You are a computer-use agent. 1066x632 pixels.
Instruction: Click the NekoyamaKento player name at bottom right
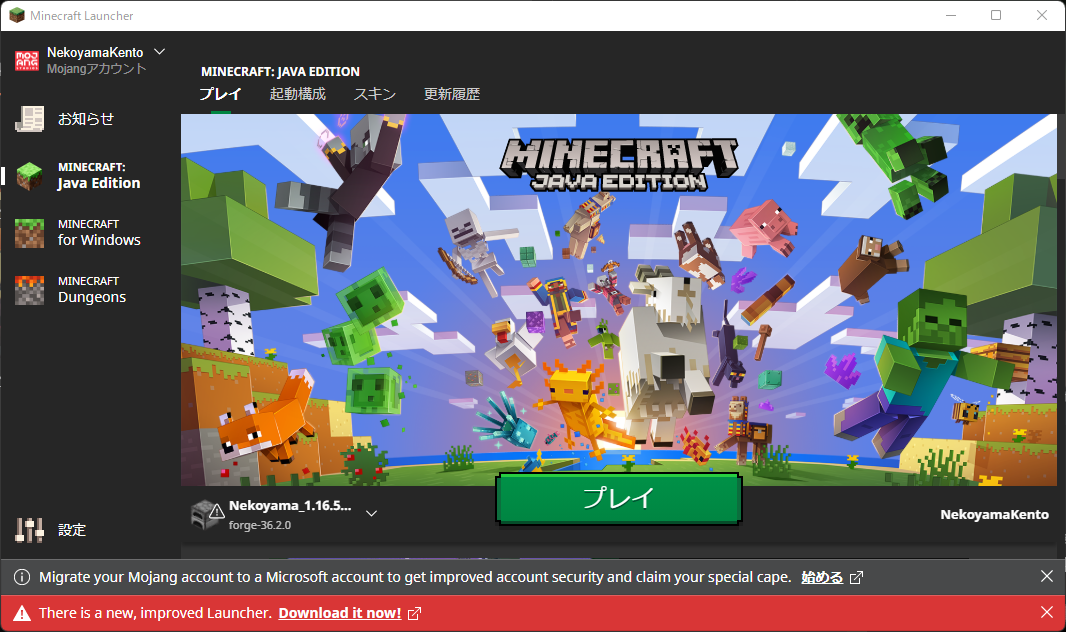point(994,514)
